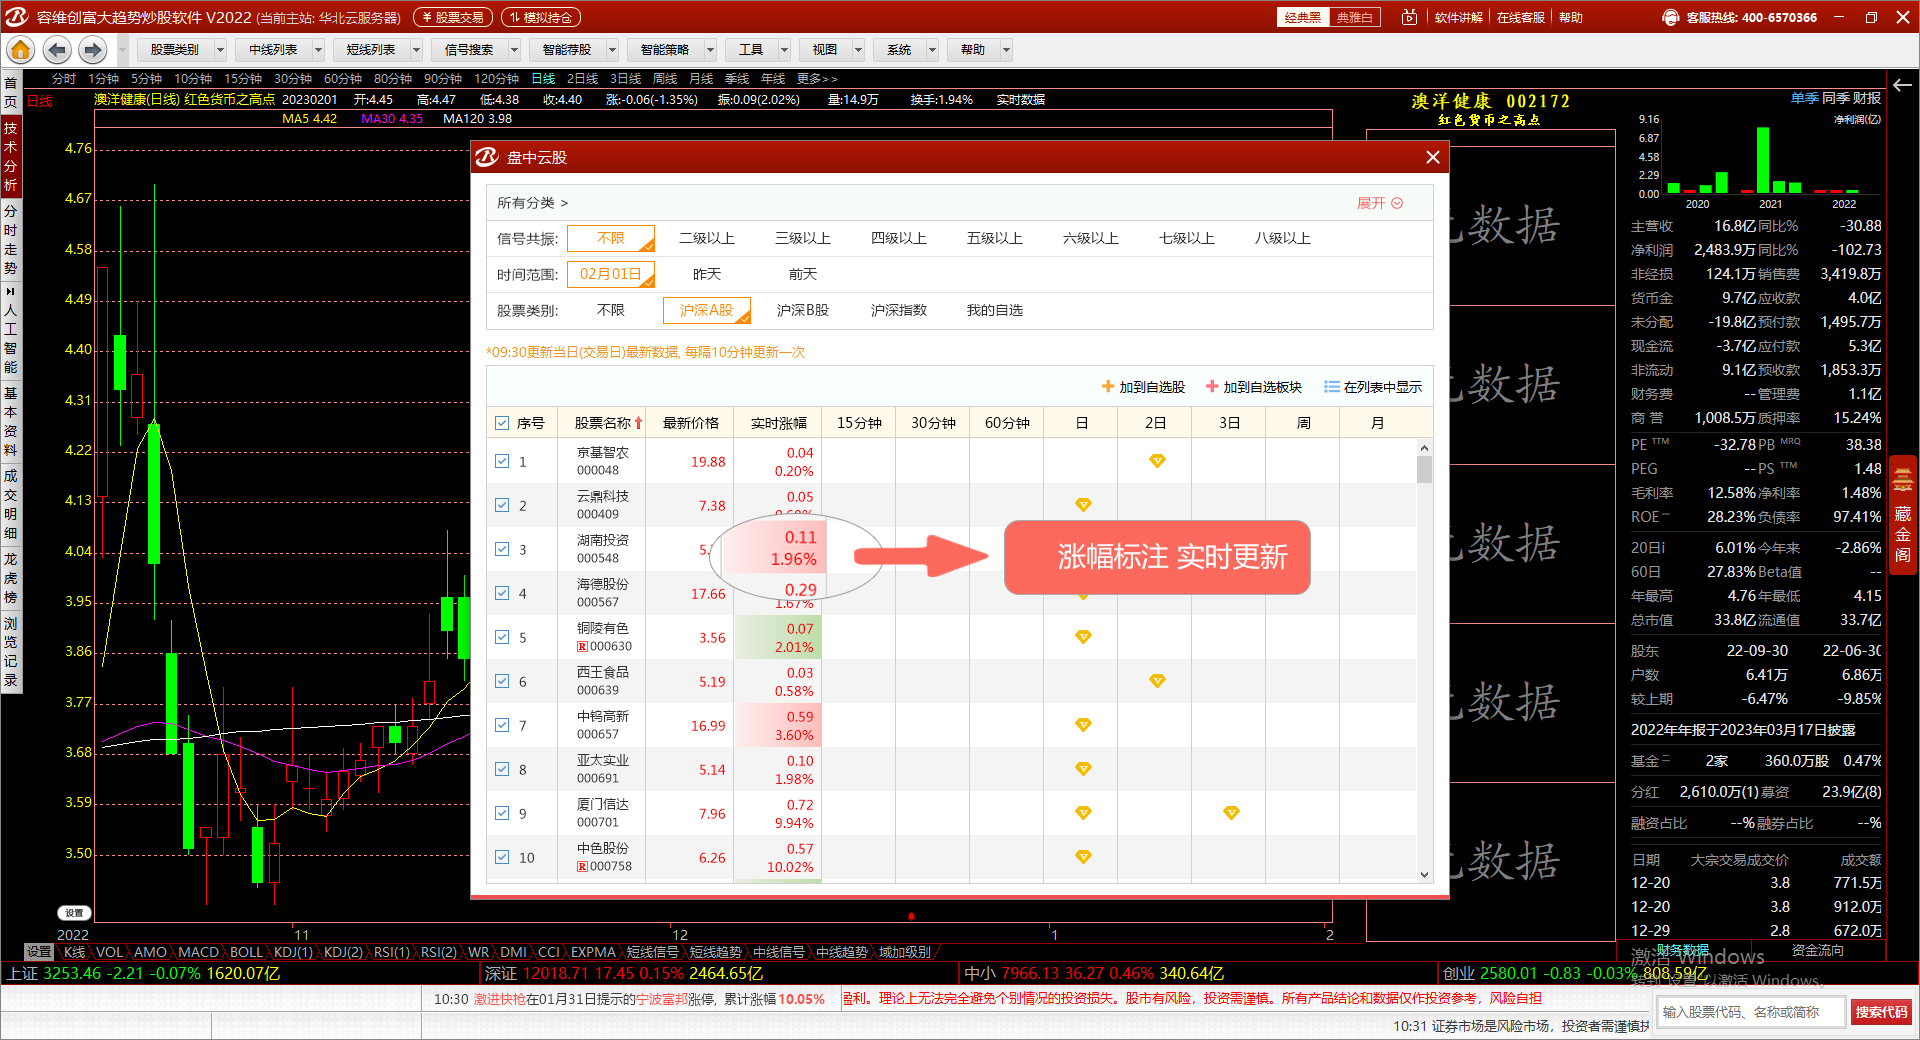Go to the home page icon
1920x1040 pixels.
click(20, 49)
